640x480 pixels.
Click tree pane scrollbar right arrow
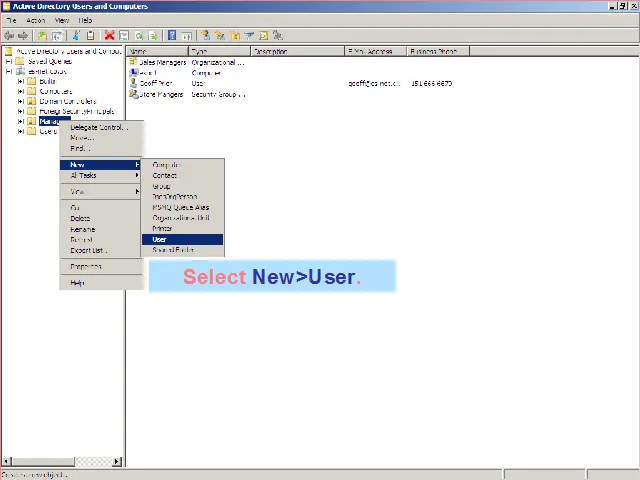(117, 462)
